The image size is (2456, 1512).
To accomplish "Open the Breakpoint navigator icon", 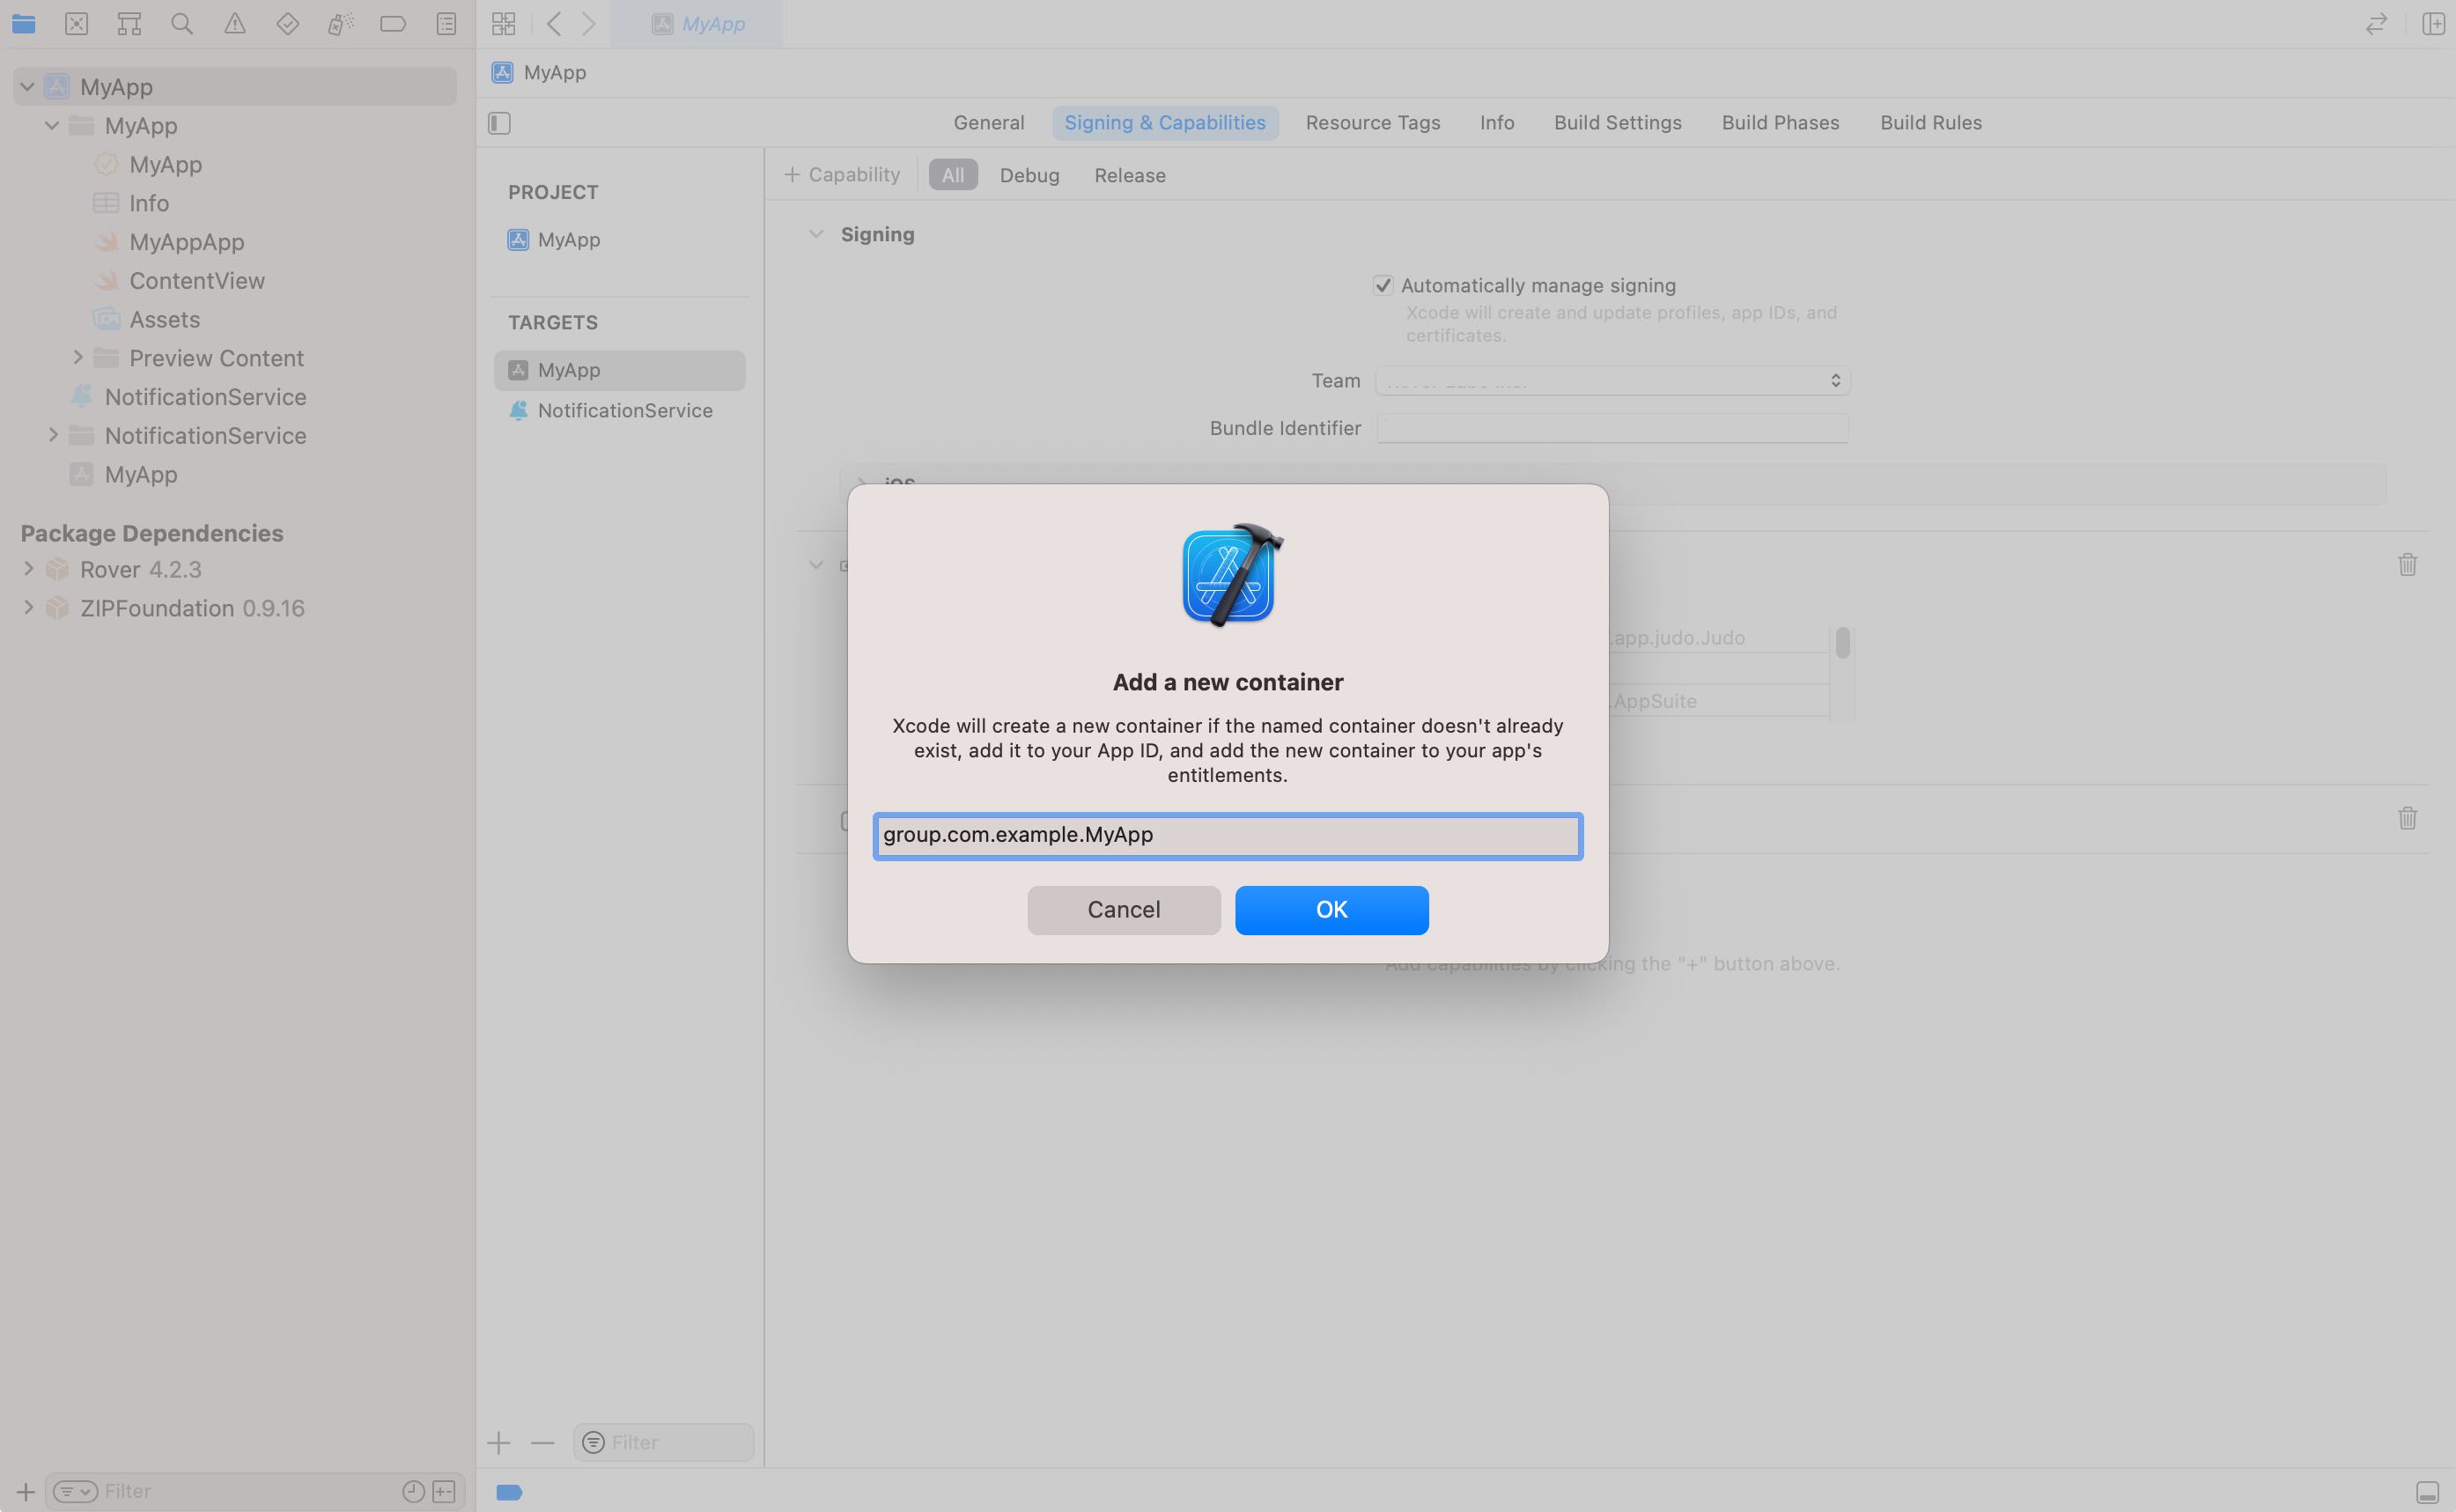I will click(x=393, y=23).
